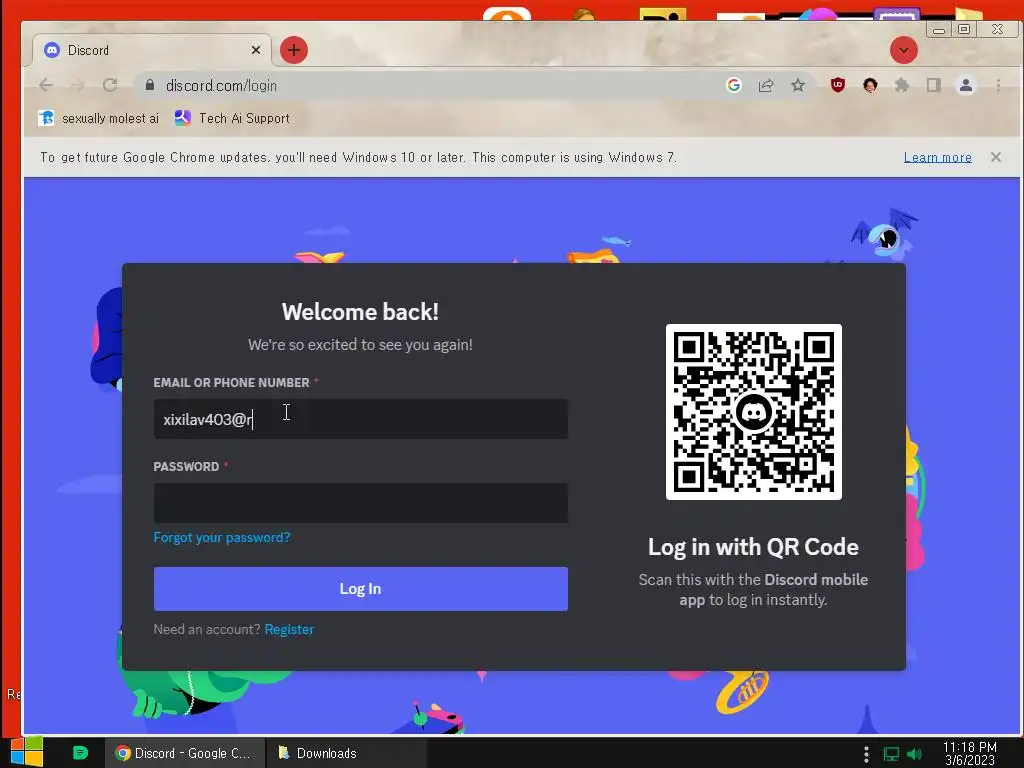This screenshot has width=1024, height=768.
Task: Open the Windows Start button
Action: tap(27, 752)
